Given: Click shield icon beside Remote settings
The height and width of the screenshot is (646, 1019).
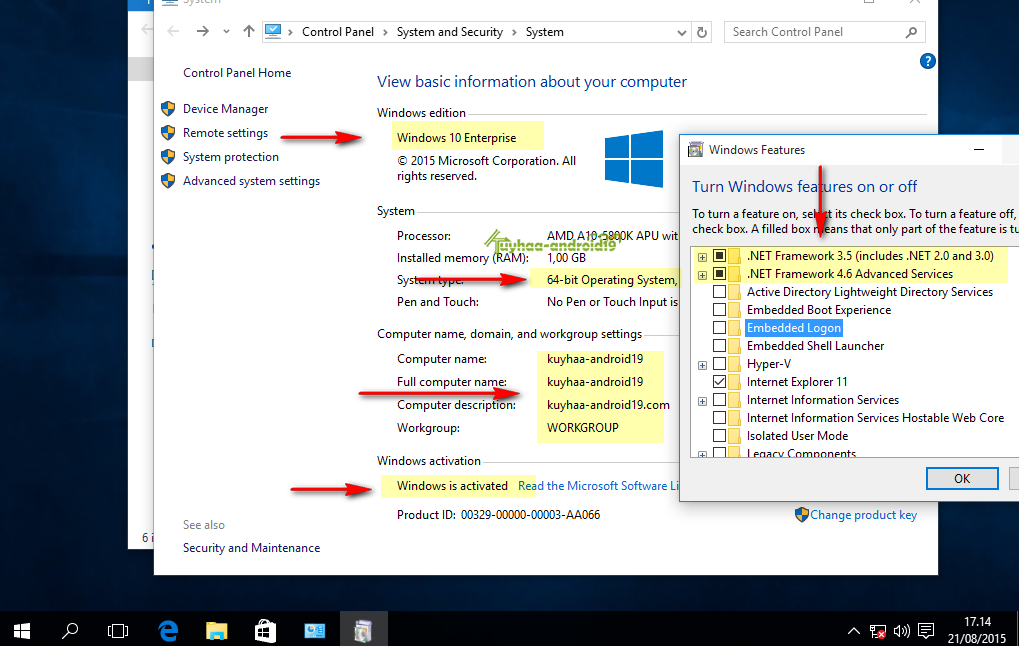Looking at the screenshot, I should 168,133.
